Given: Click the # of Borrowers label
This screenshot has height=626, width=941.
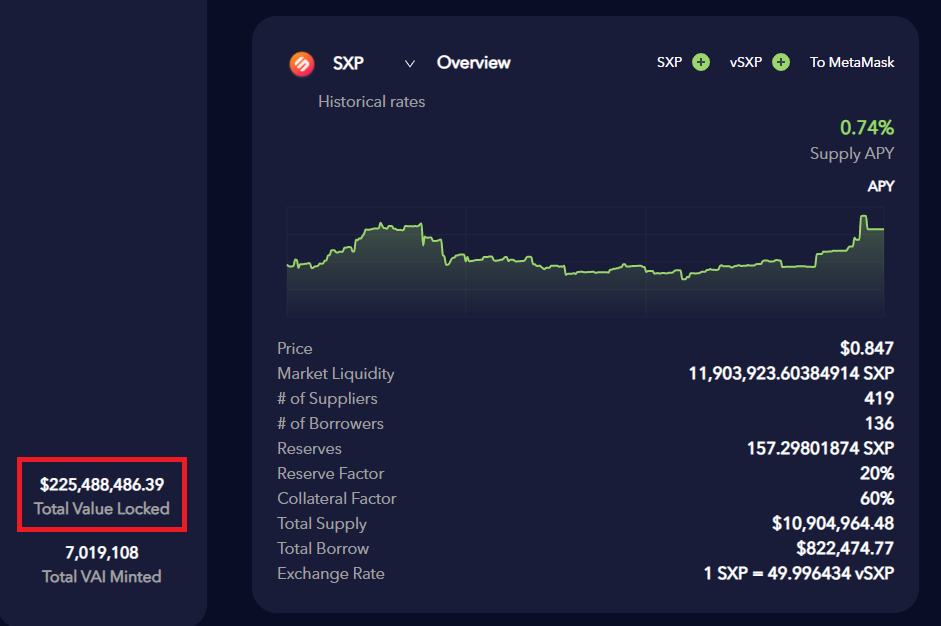Looking at the screenshot, I should pos(330,423).
